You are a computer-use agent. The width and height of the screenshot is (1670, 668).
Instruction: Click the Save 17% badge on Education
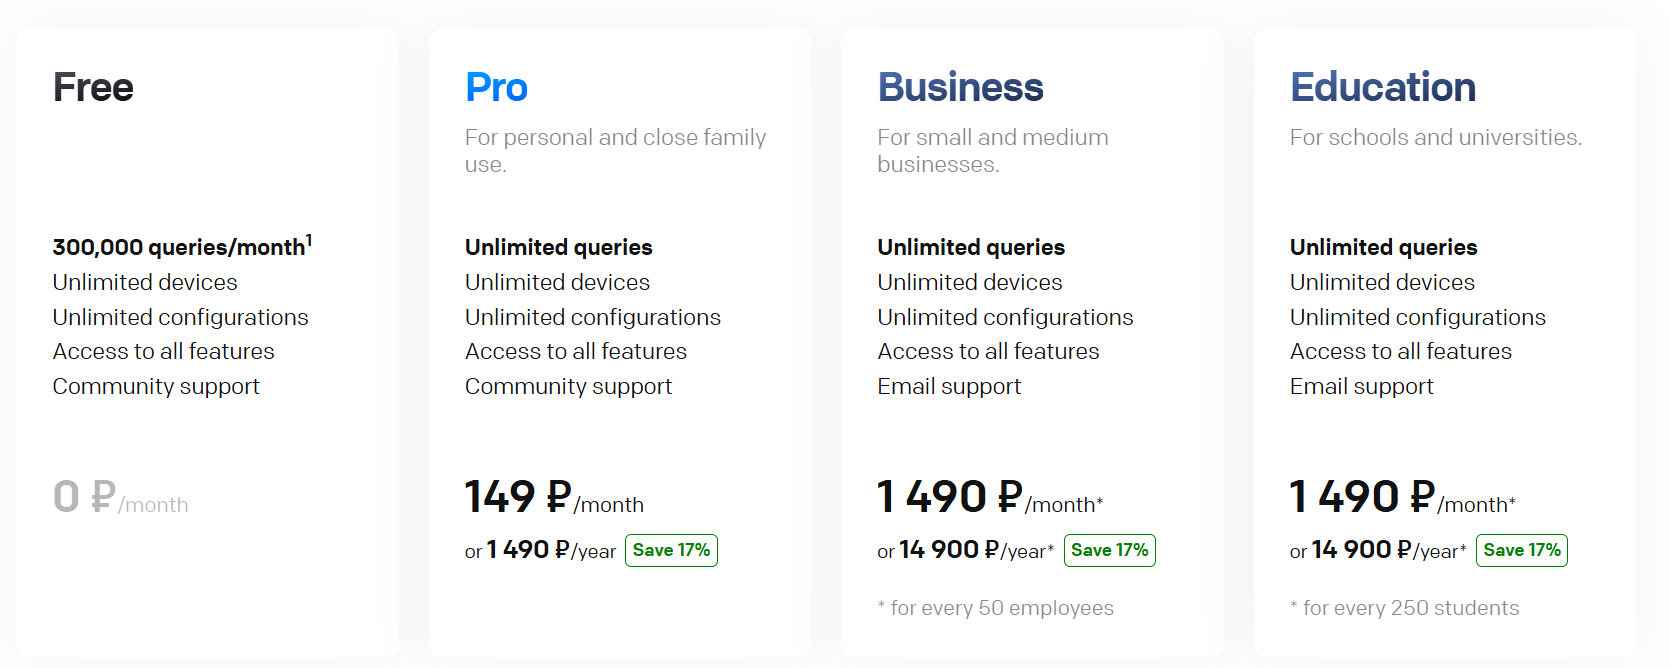[x=1521, y=551]
